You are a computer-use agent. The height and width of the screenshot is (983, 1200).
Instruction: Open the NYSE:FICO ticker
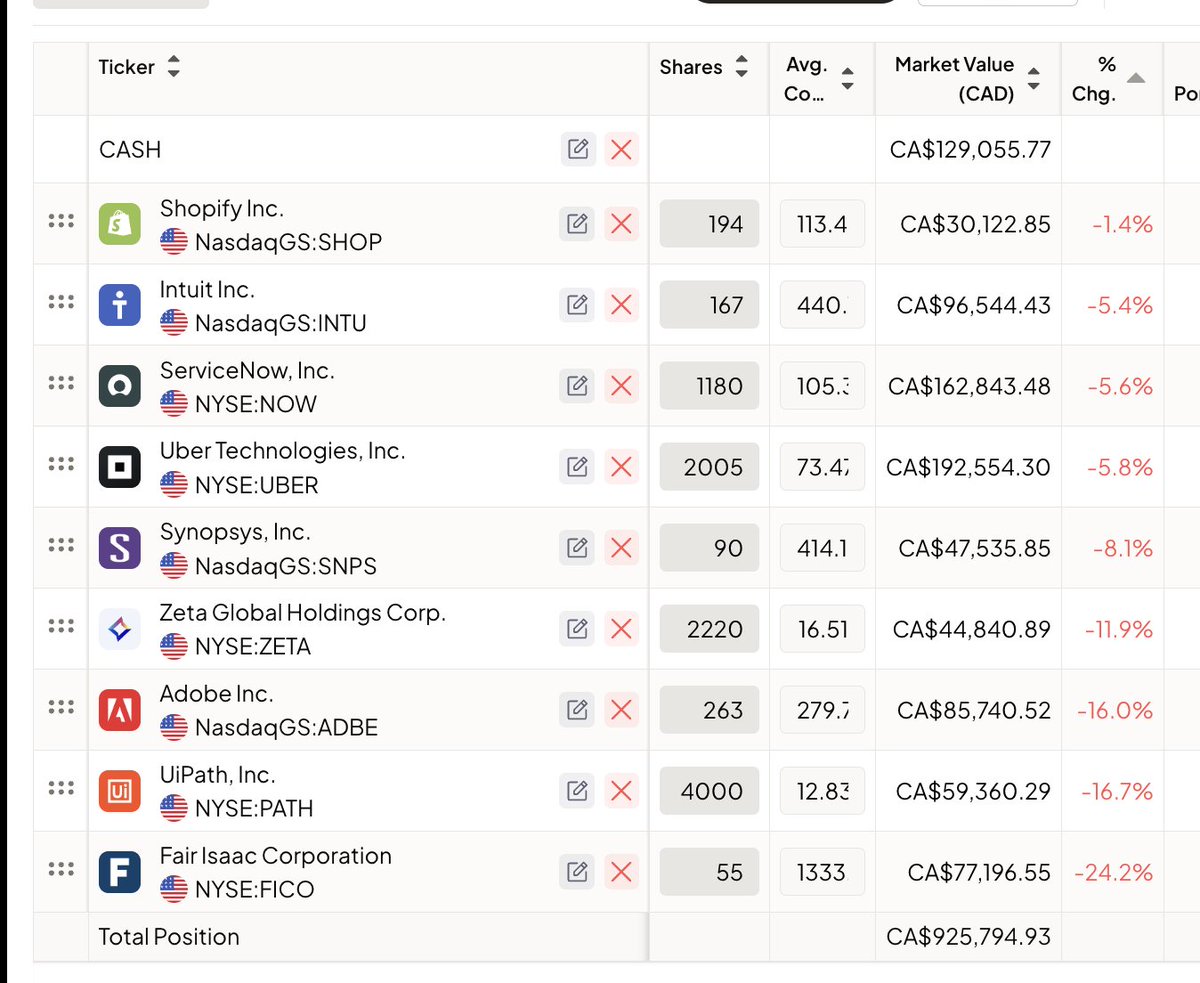[x=254, y=890]
